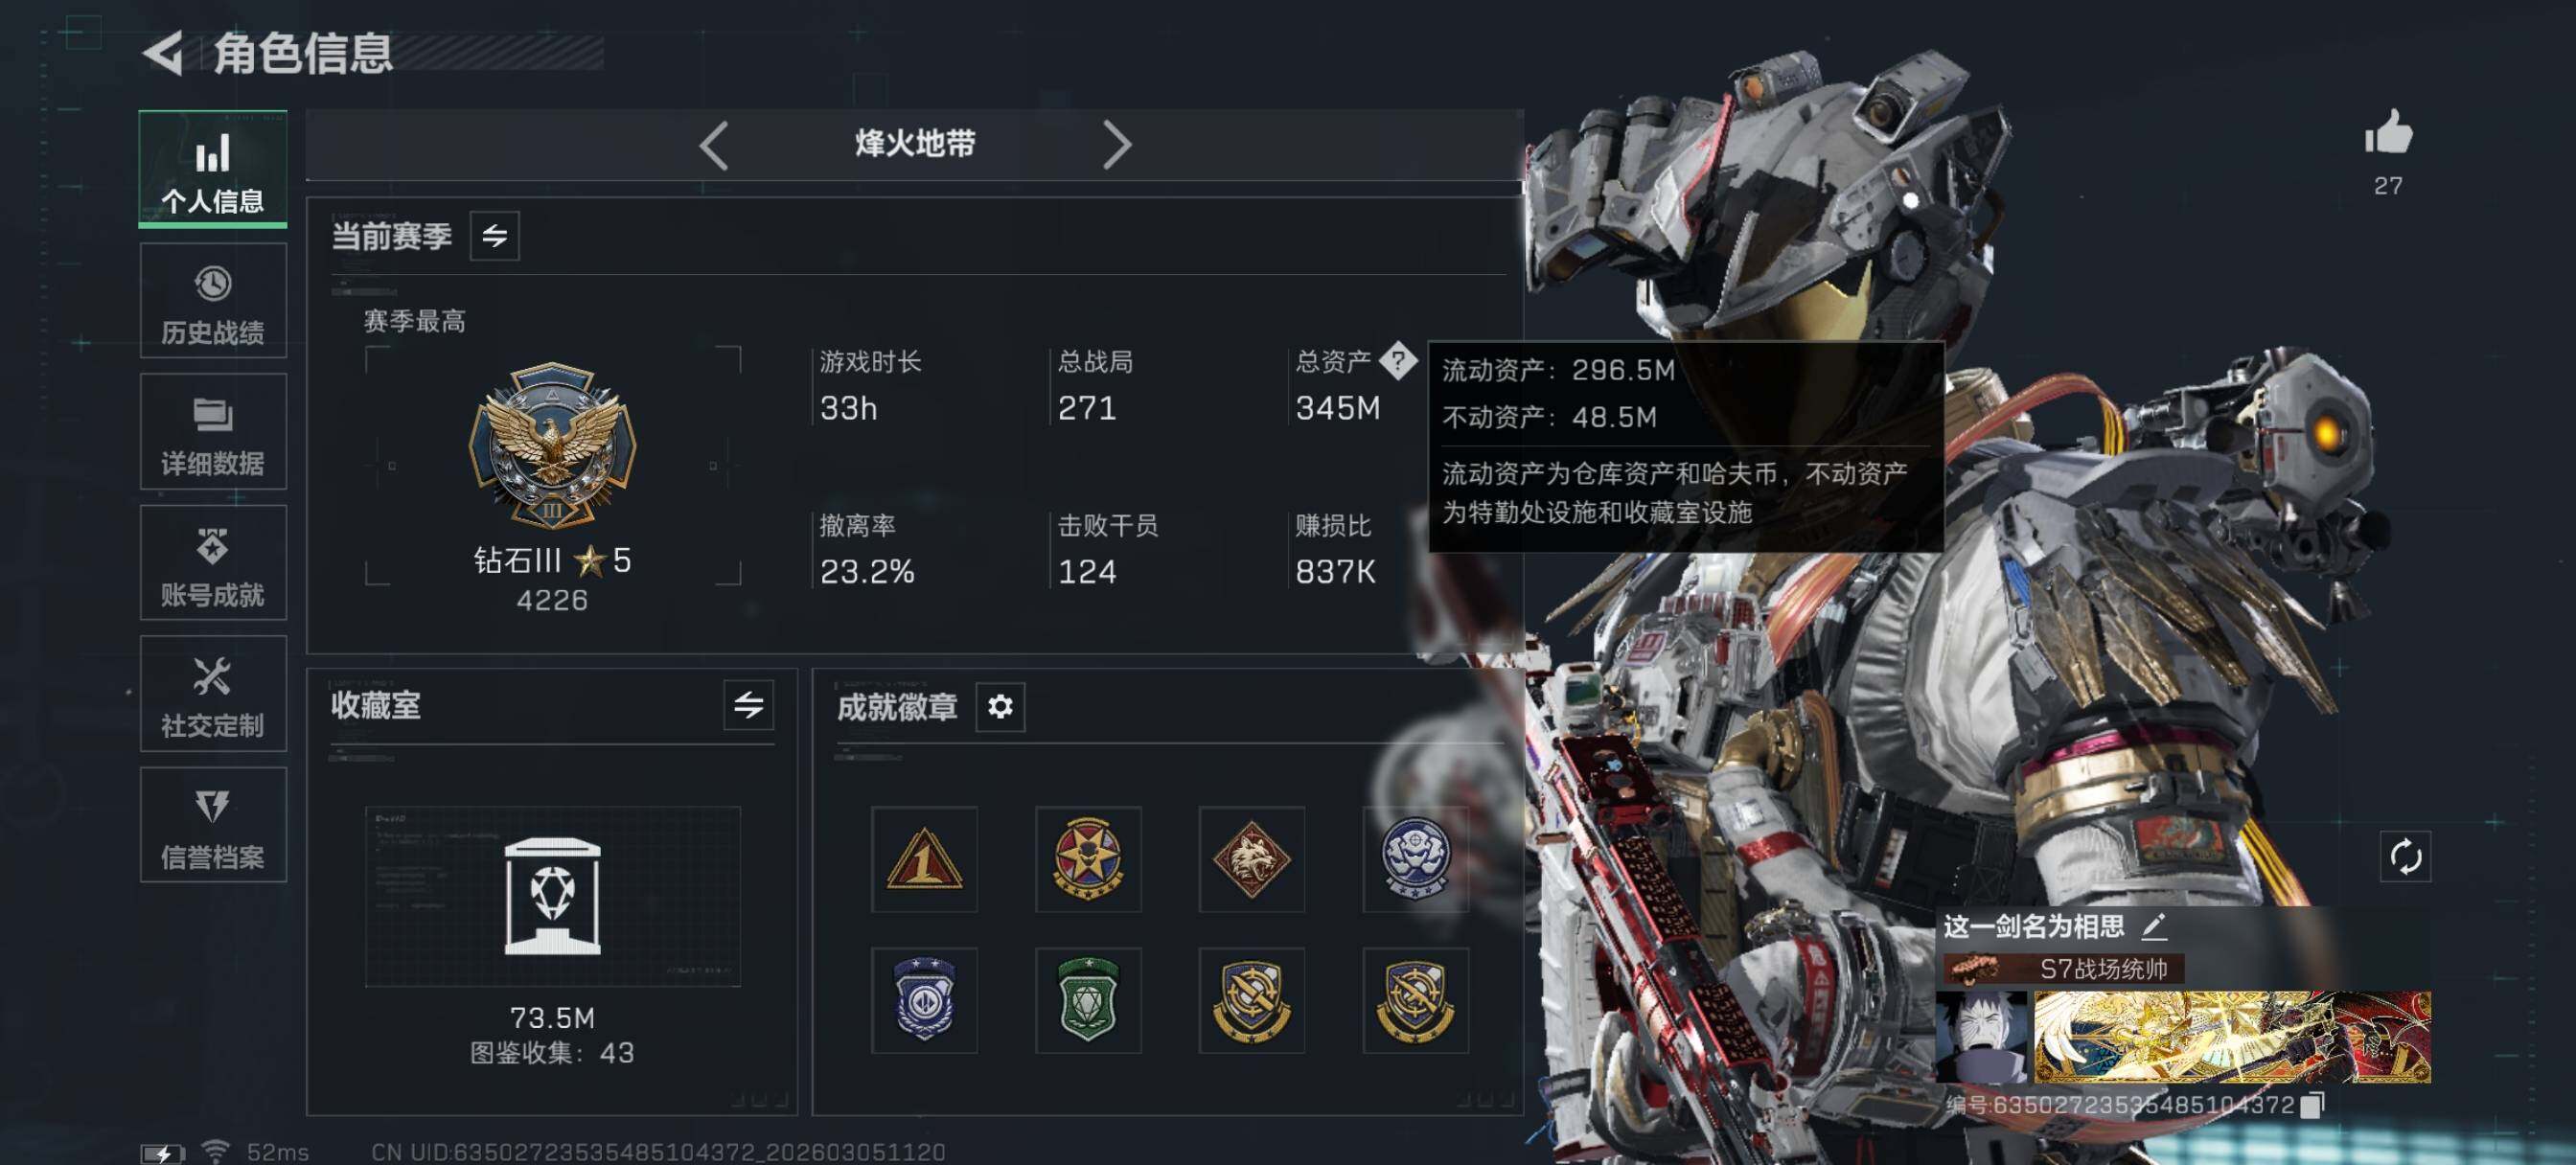
Task: Open the 详细数据 tab
Action: [213, 432]
